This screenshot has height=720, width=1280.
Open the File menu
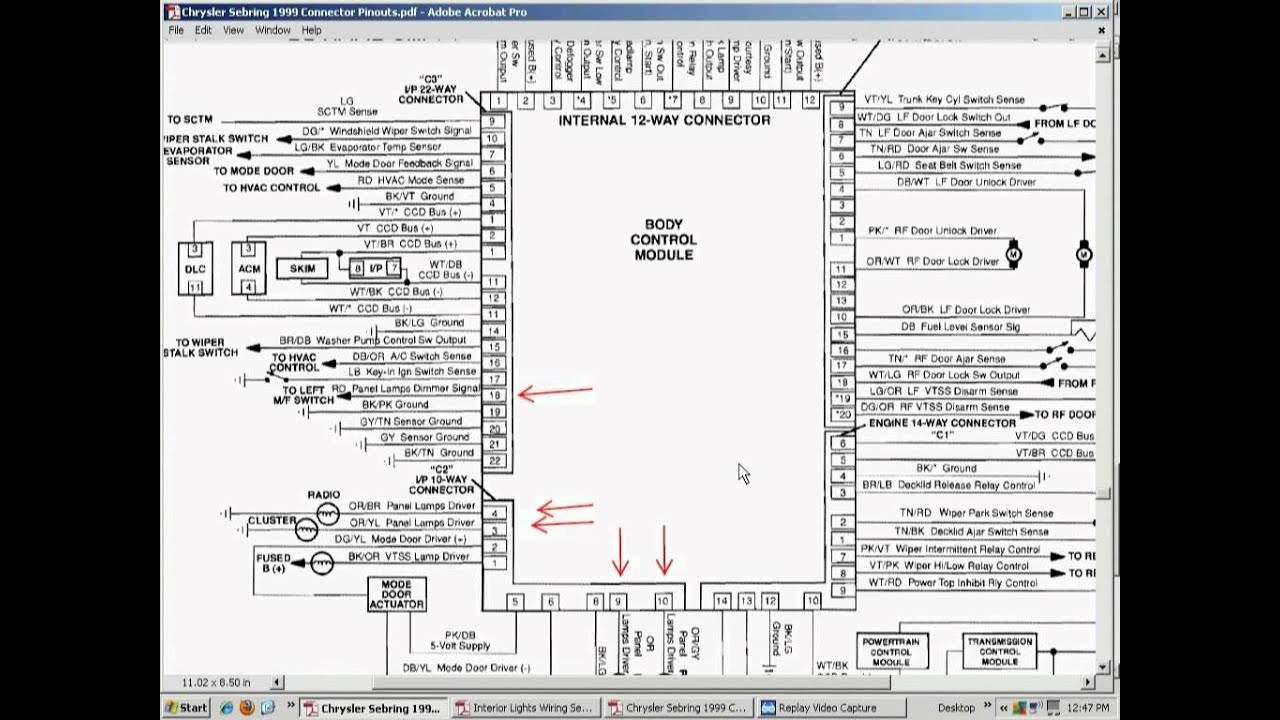coord(176,30)
